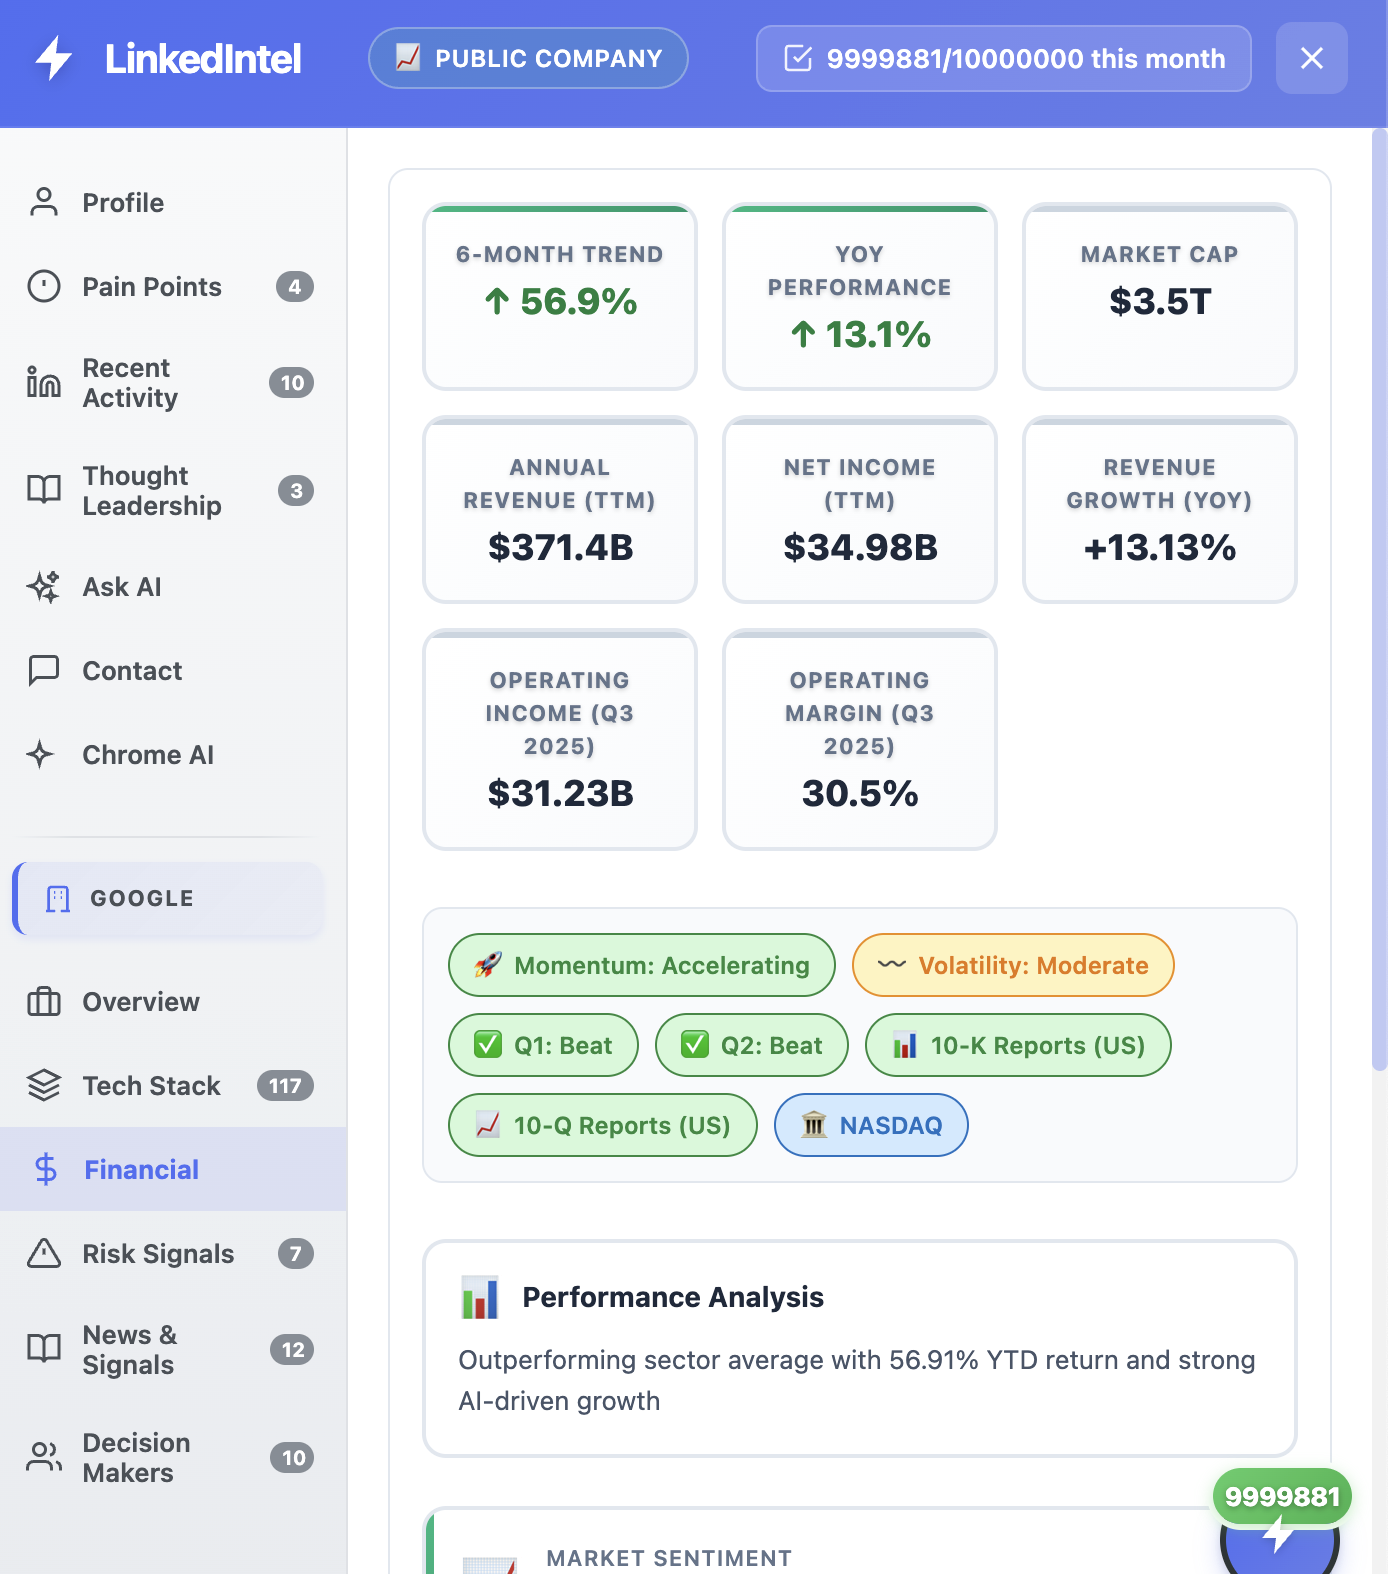Click the Financial dollar sign icon
1388x1574 pixels.
click(x=46, y=1169)
